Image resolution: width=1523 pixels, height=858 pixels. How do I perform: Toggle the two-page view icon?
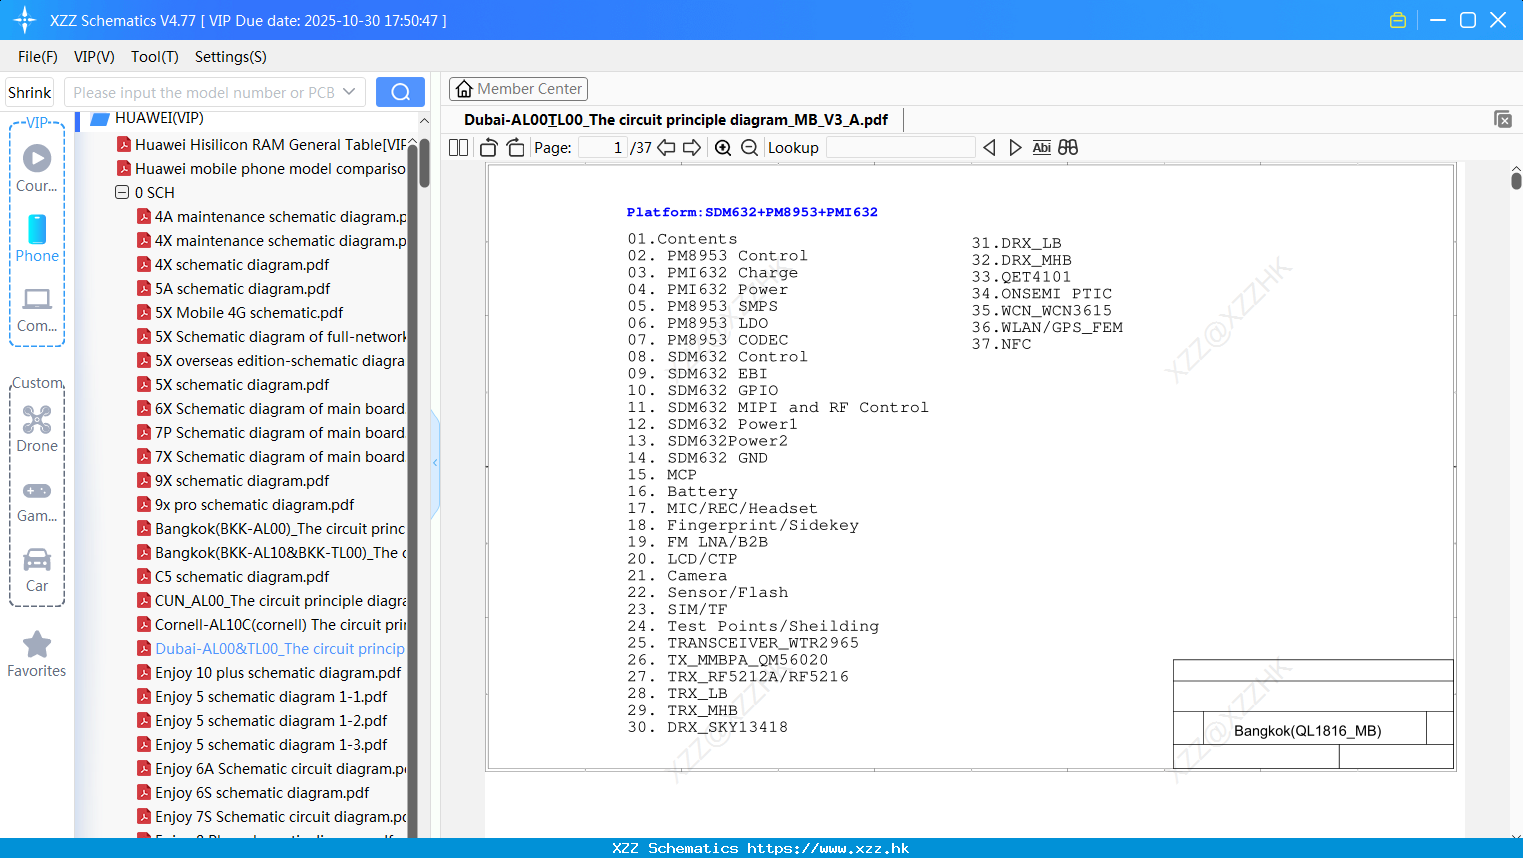coord(458,148)
